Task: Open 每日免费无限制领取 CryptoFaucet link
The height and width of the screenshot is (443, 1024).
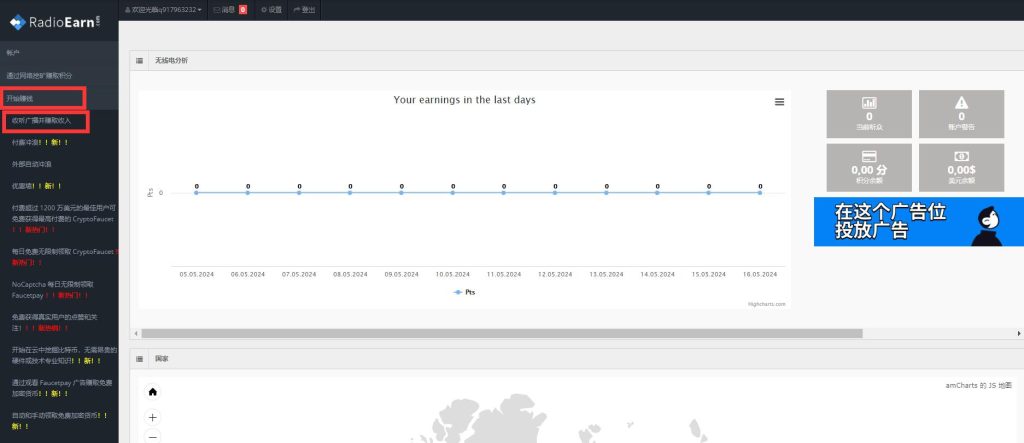Action: point(64,257)
